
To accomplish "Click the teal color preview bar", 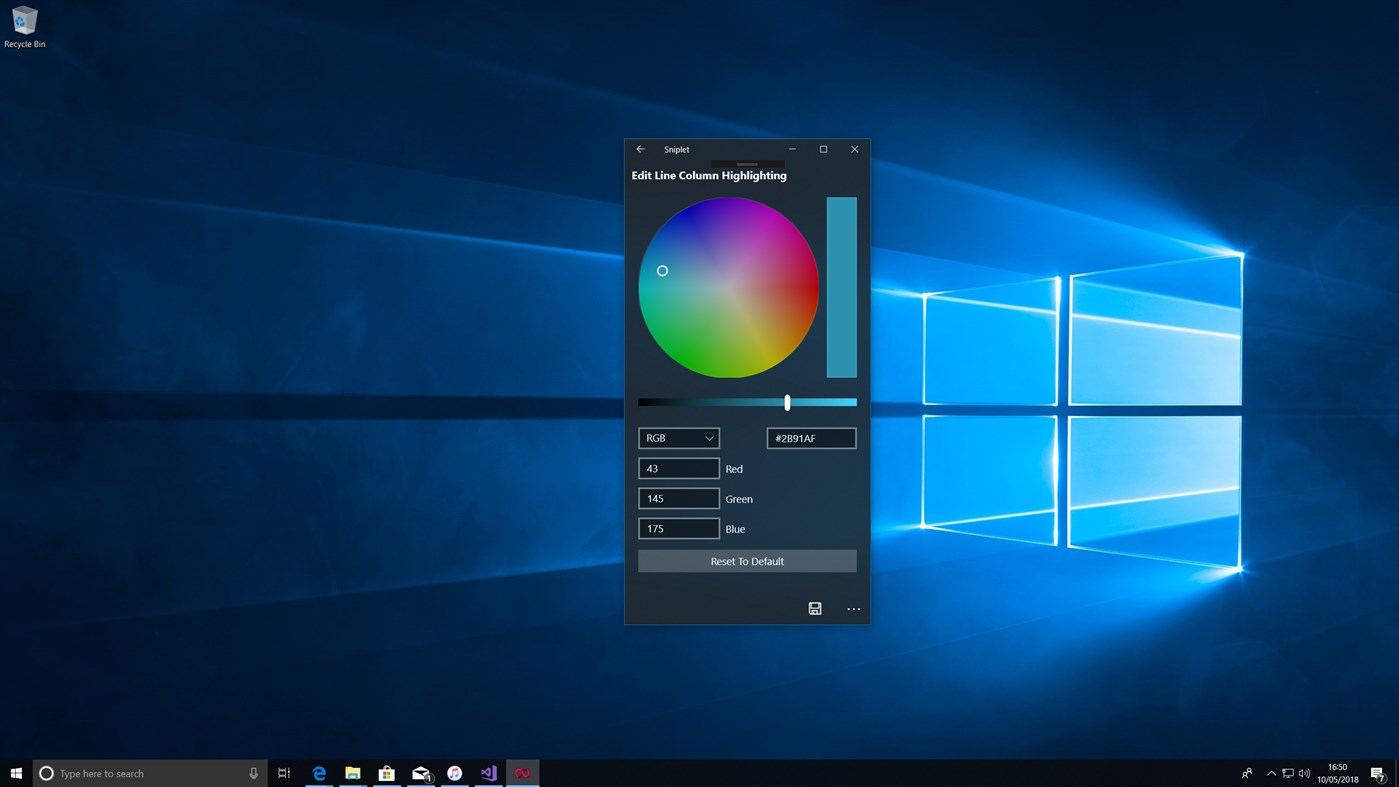I will (x=841, y=287).
